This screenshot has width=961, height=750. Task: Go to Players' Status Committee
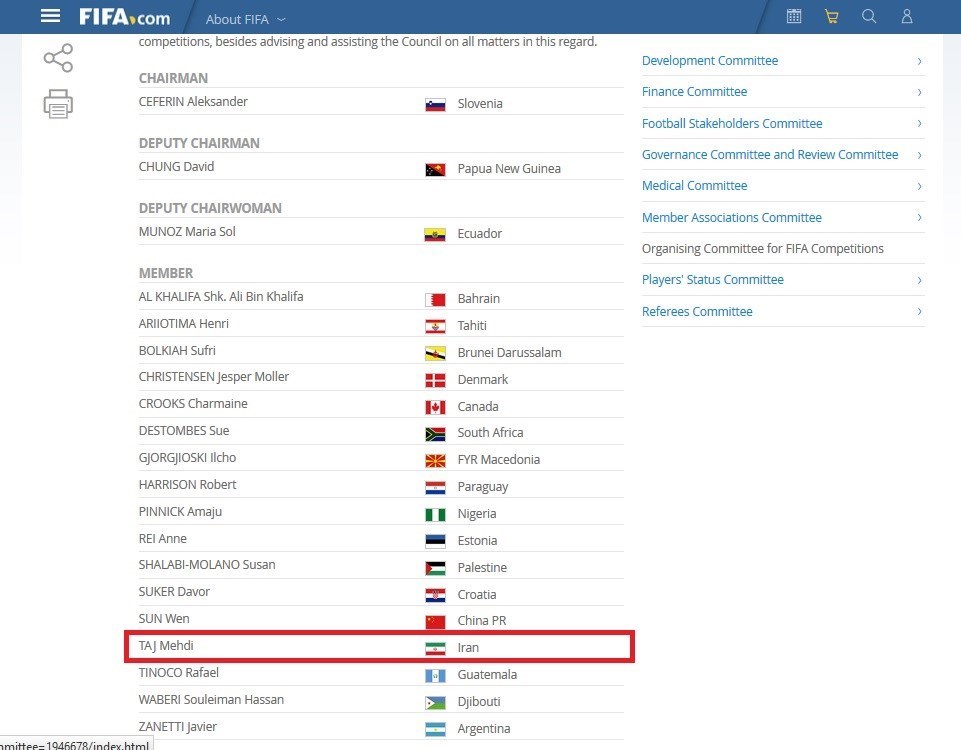click(x=712, y=280)
